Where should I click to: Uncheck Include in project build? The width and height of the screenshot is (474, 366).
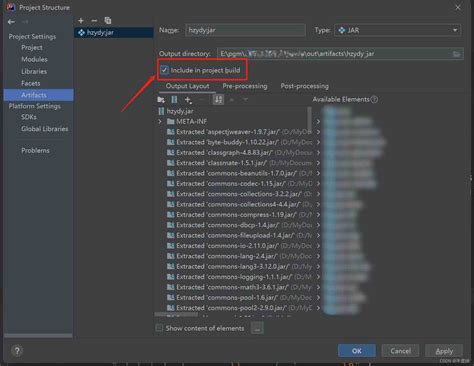click(164, 70)
